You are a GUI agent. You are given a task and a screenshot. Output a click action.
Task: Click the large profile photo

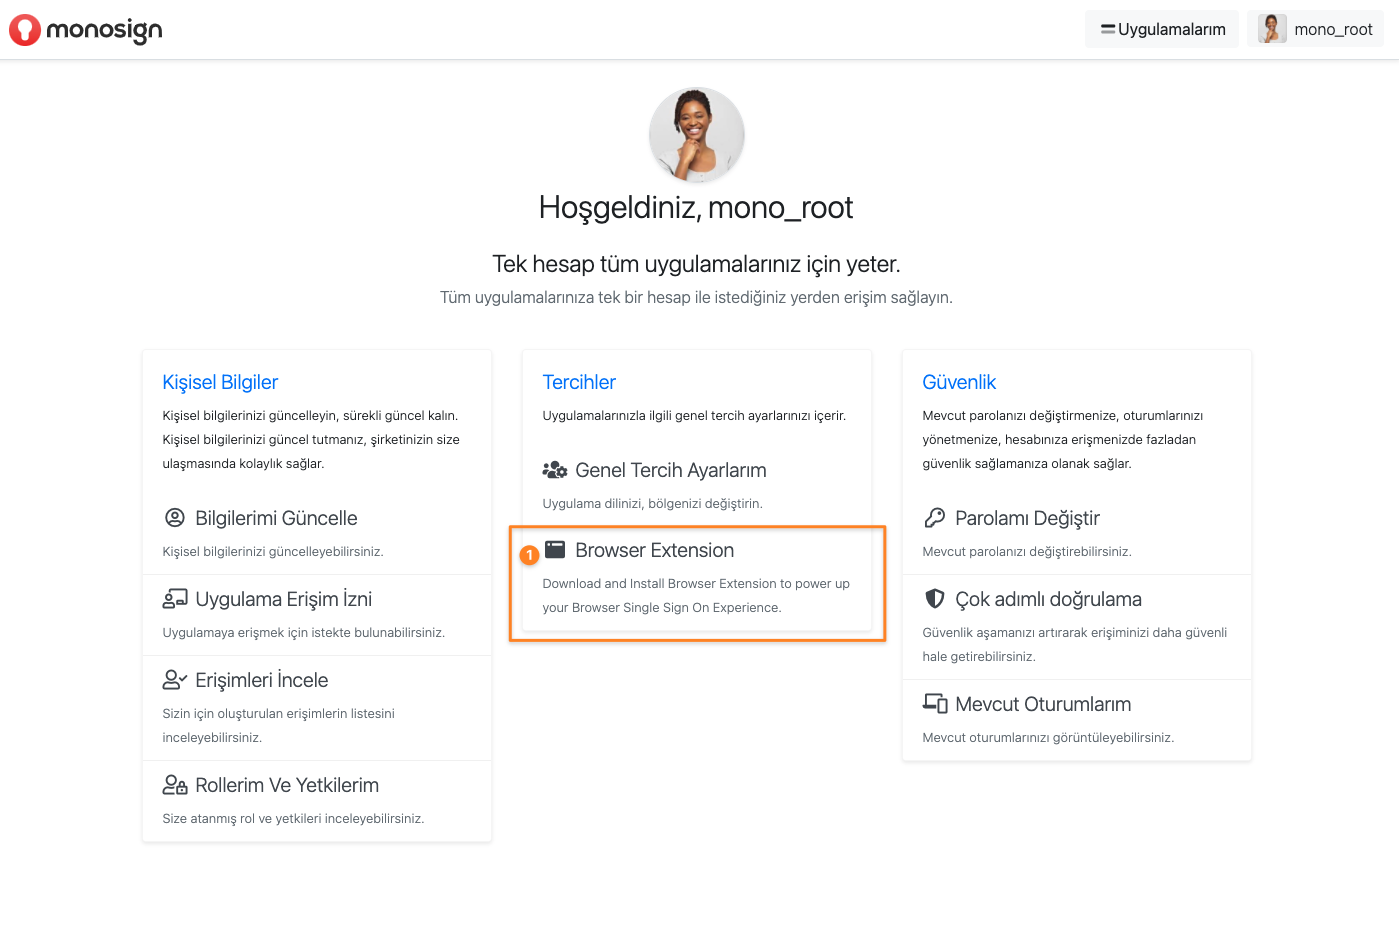point(697,135)
